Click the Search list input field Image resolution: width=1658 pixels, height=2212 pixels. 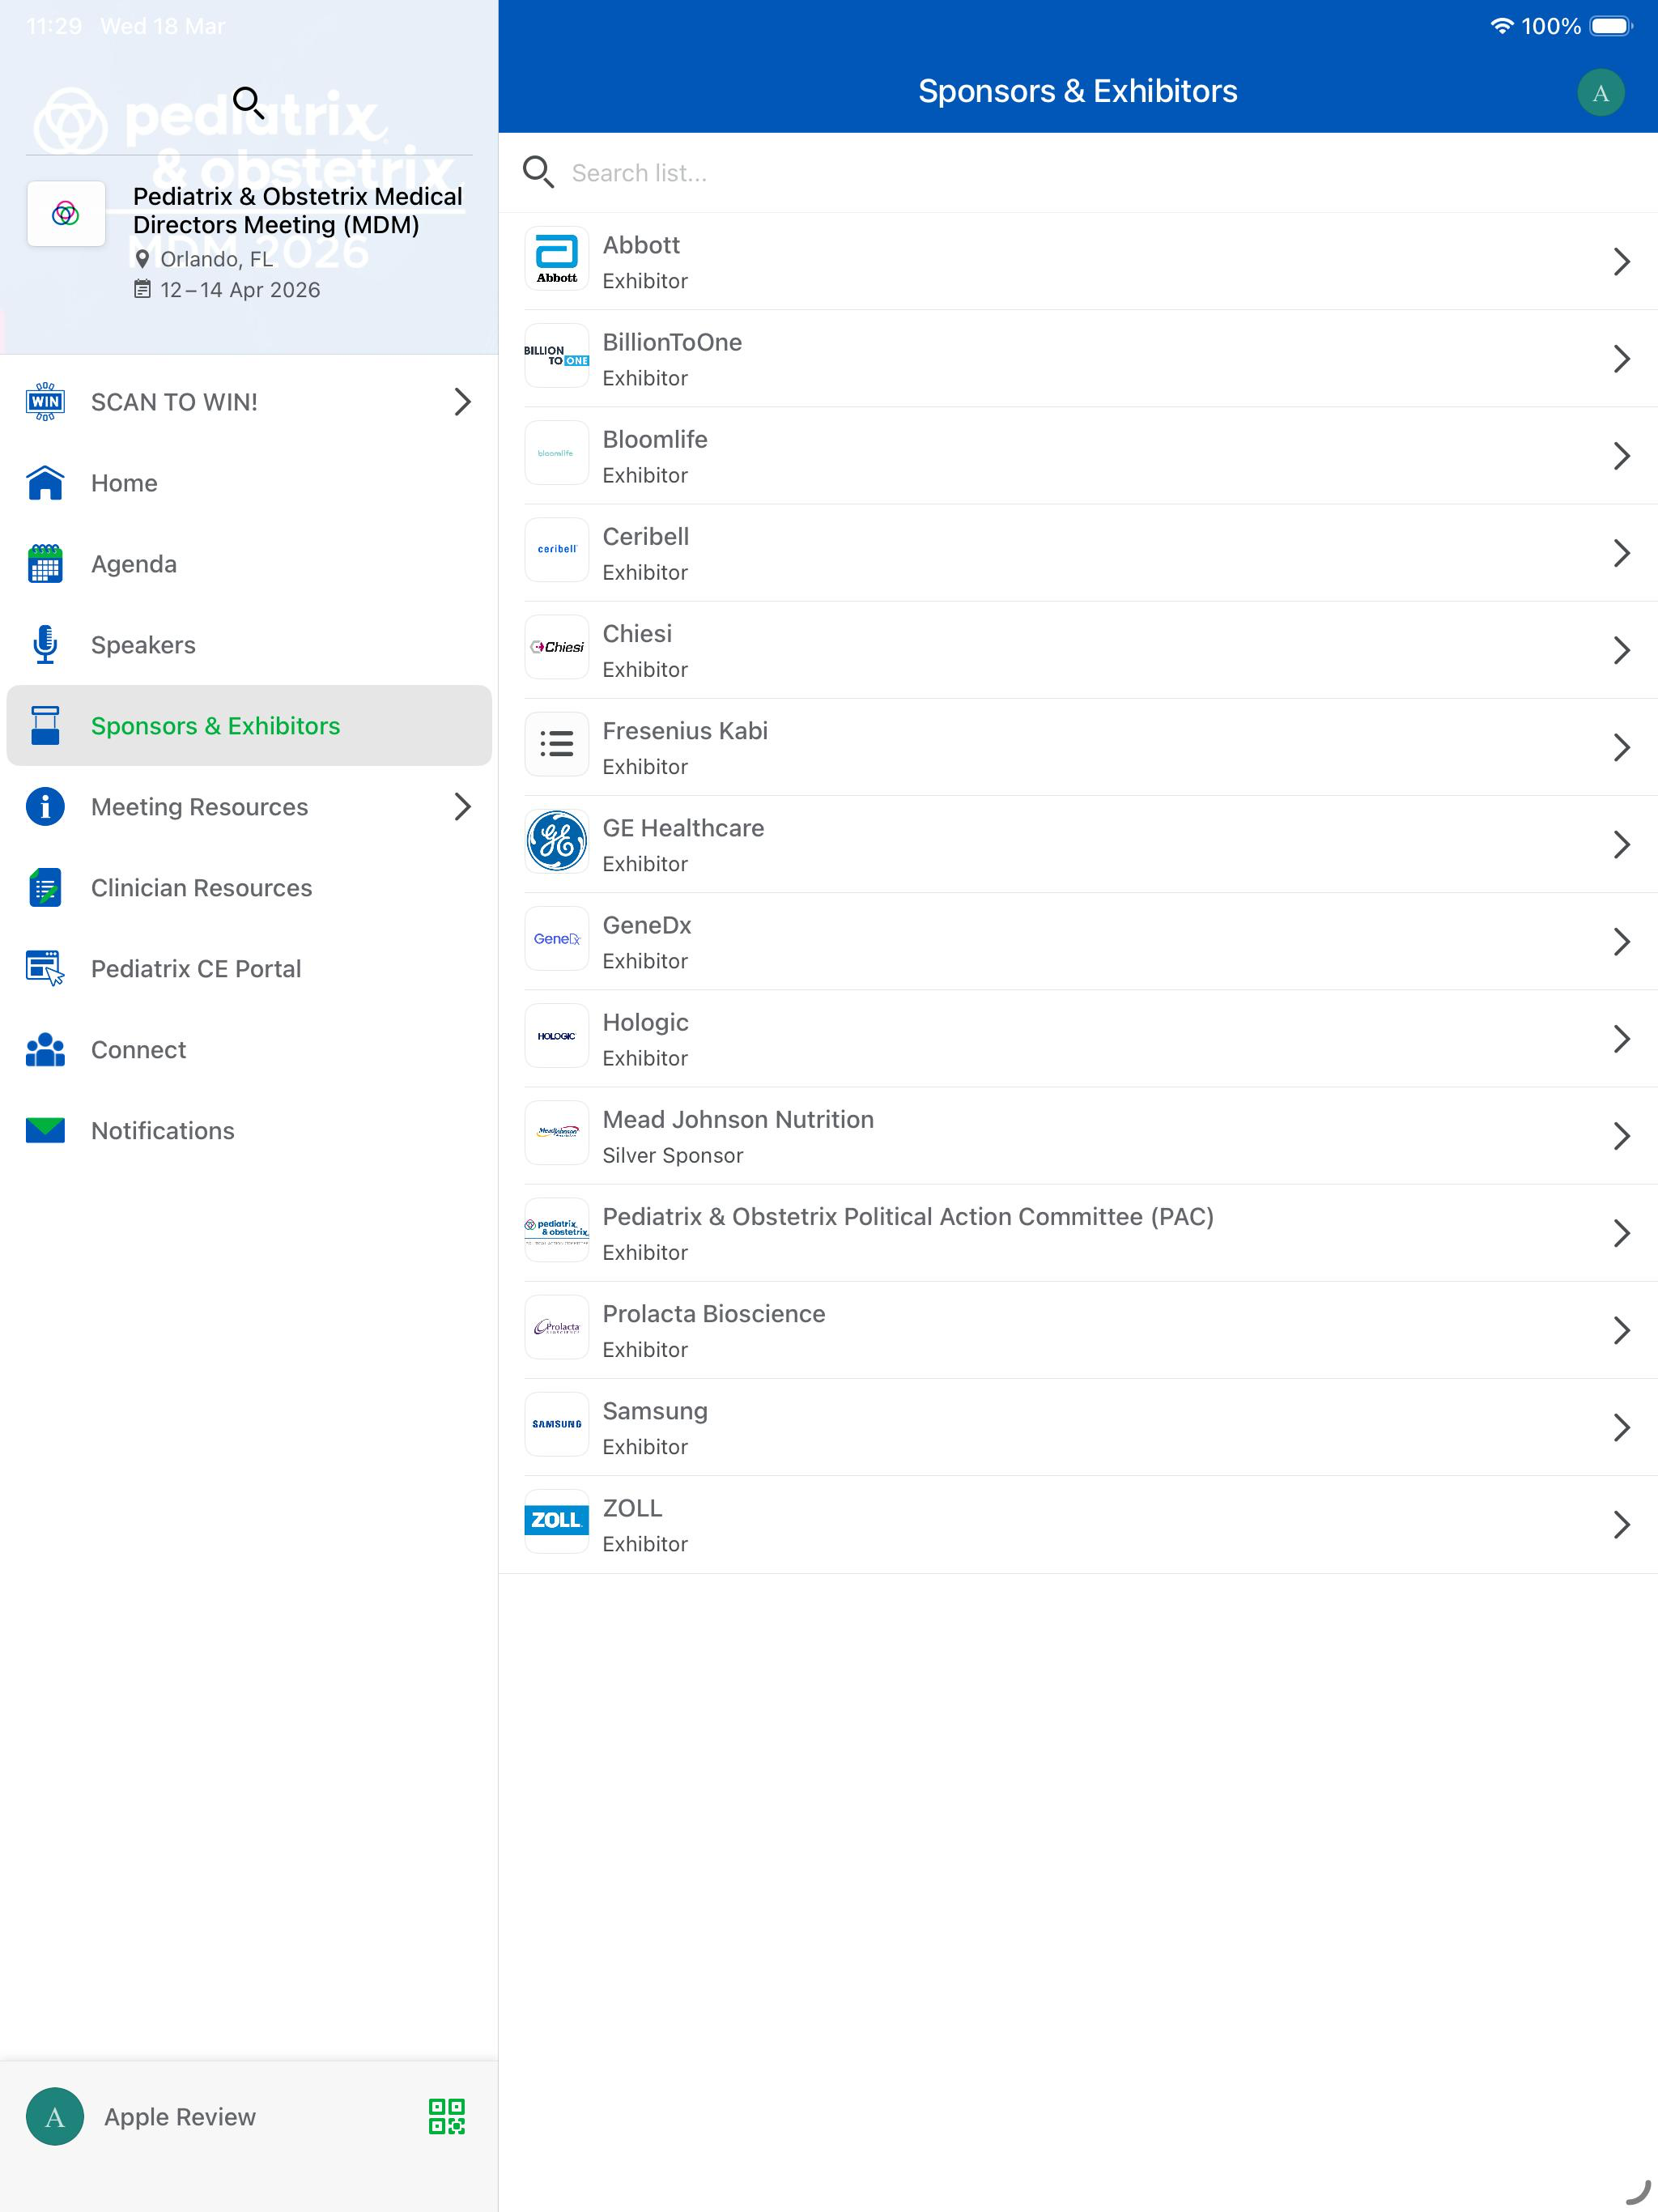[x=1078, y=173]
